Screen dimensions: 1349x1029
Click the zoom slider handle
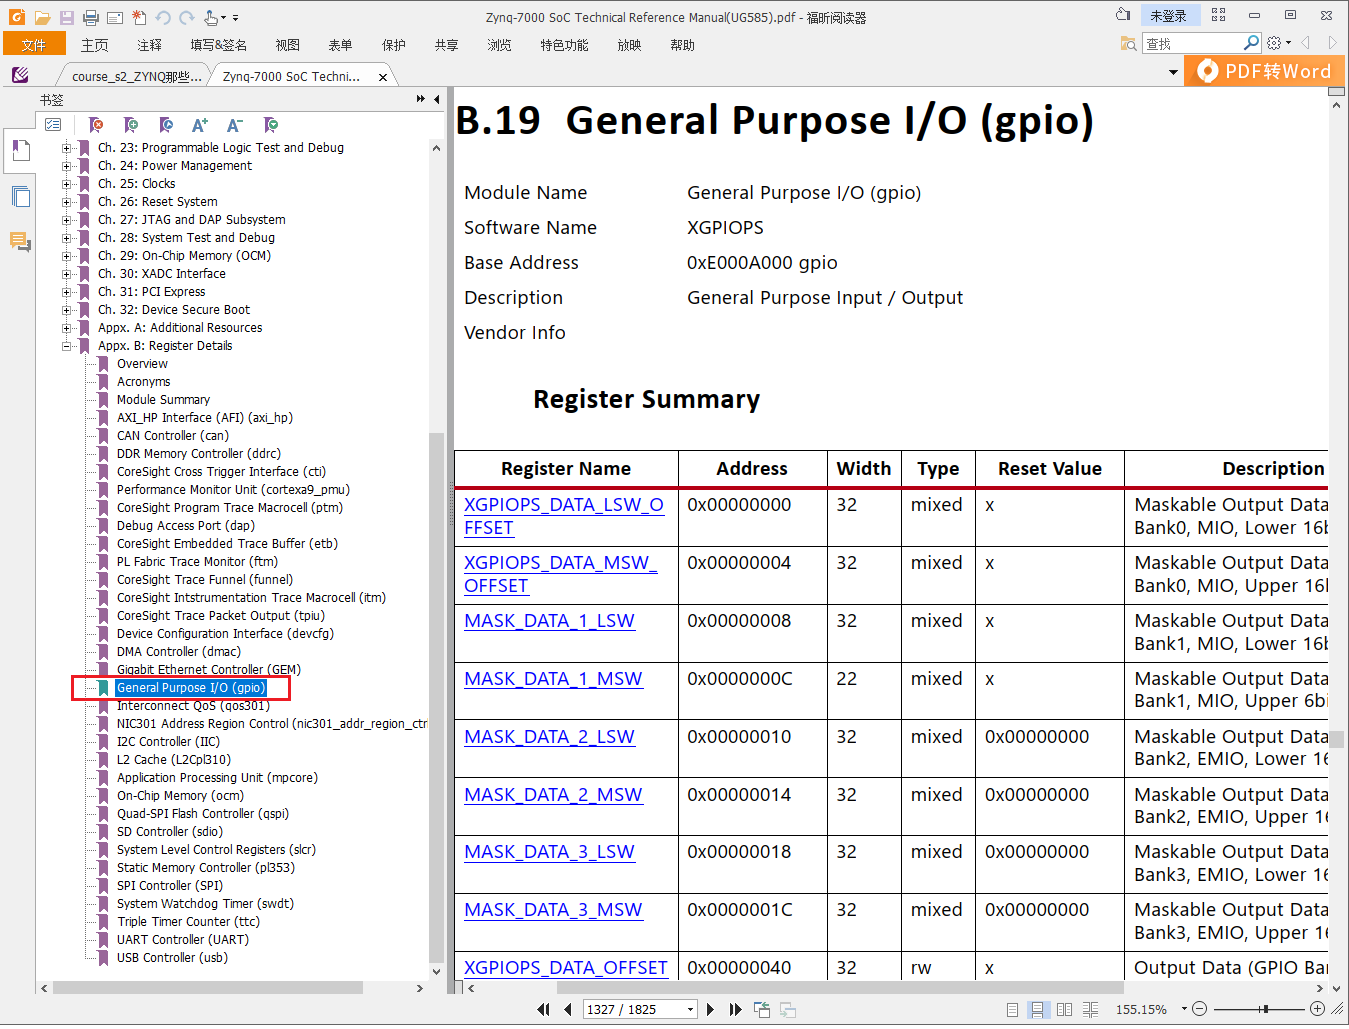coord(1264,1009)
